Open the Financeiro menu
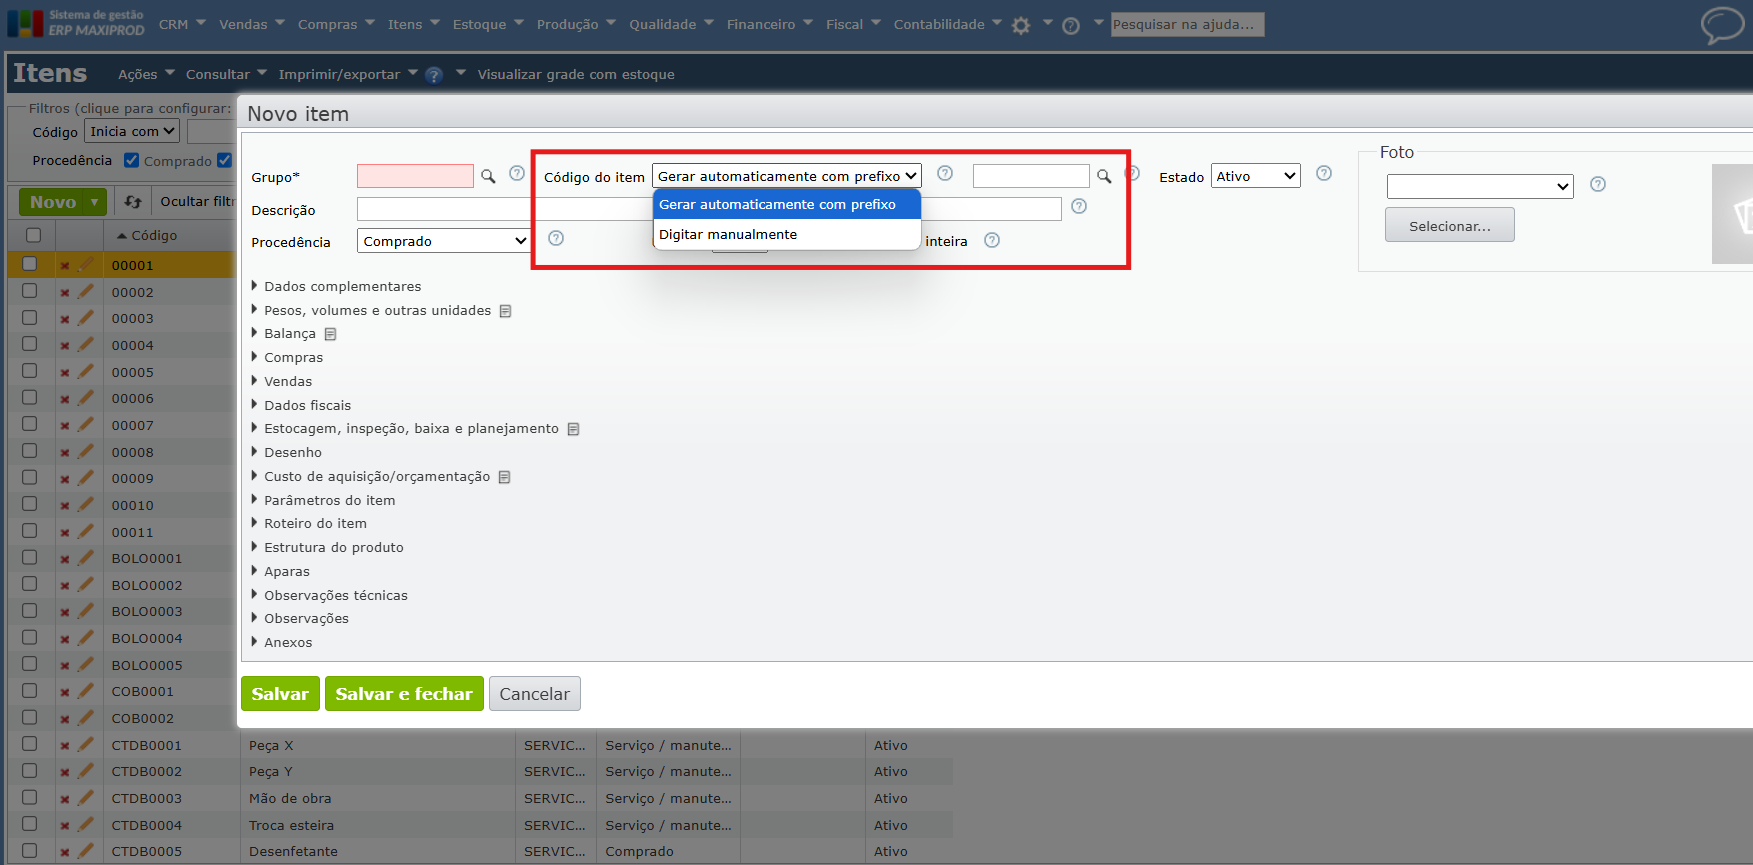Viewport: 1753px width, 865px height. coord(770,24)
